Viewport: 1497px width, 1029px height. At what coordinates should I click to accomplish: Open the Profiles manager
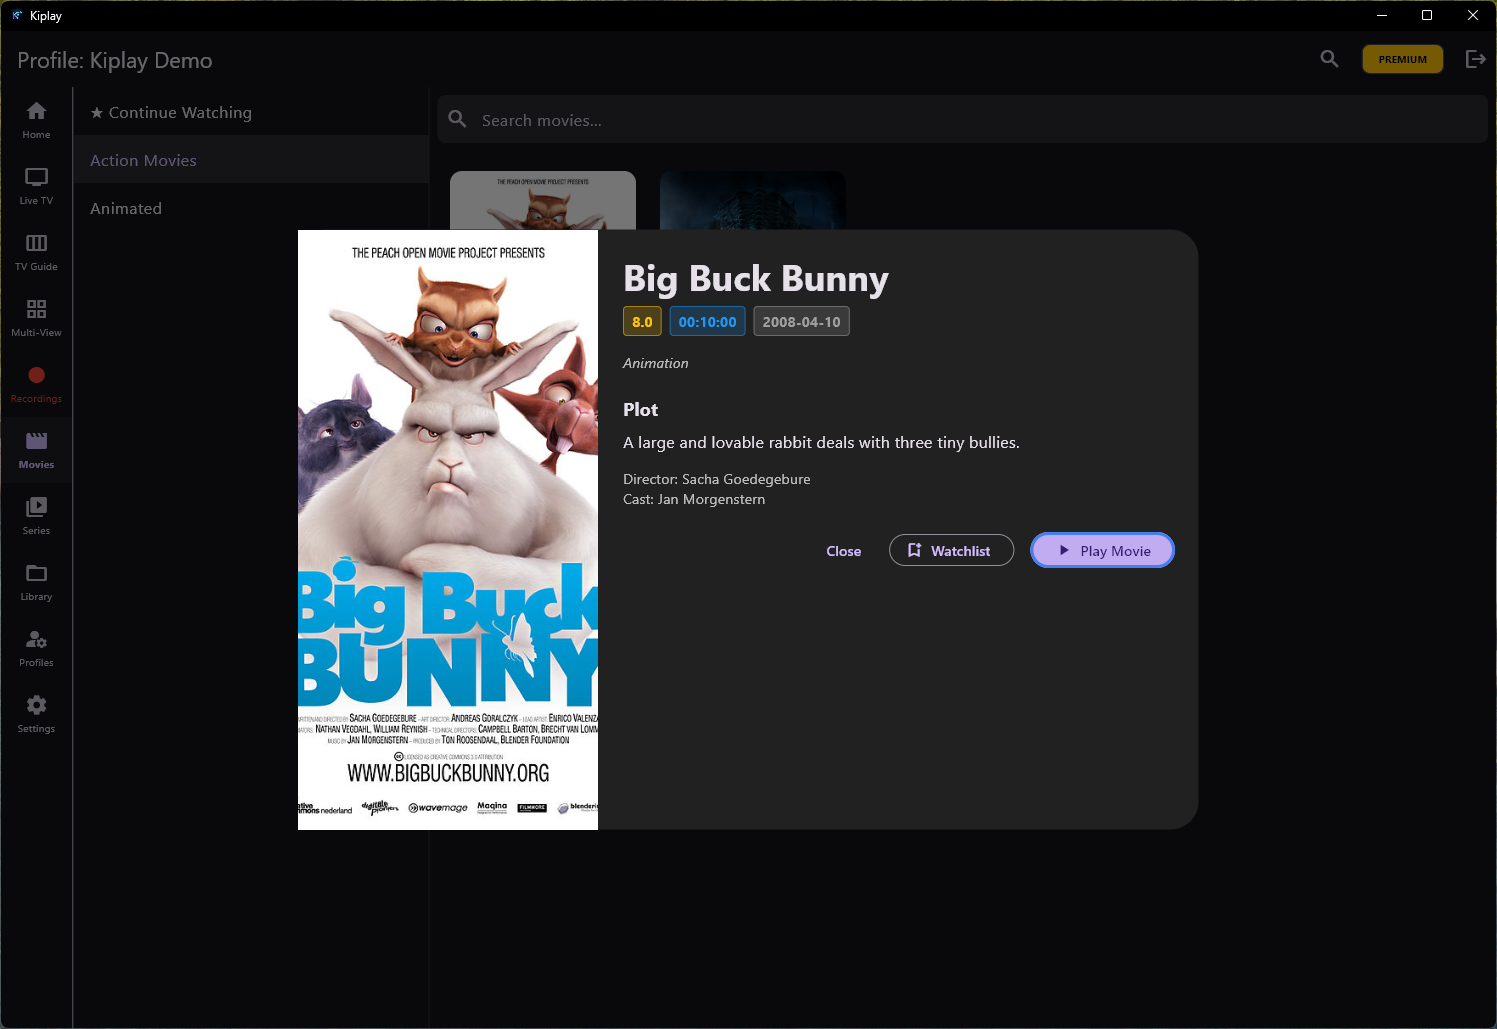[36, 647]
